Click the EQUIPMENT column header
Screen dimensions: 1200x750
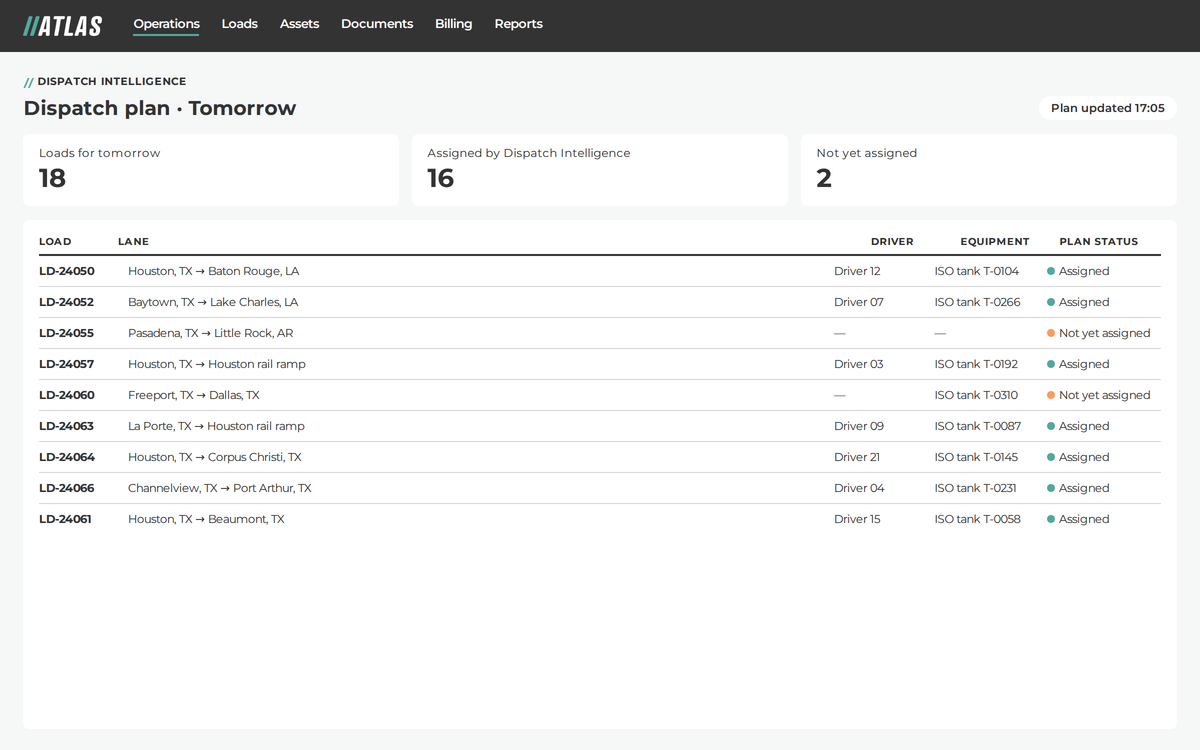[x=994, y=242]
